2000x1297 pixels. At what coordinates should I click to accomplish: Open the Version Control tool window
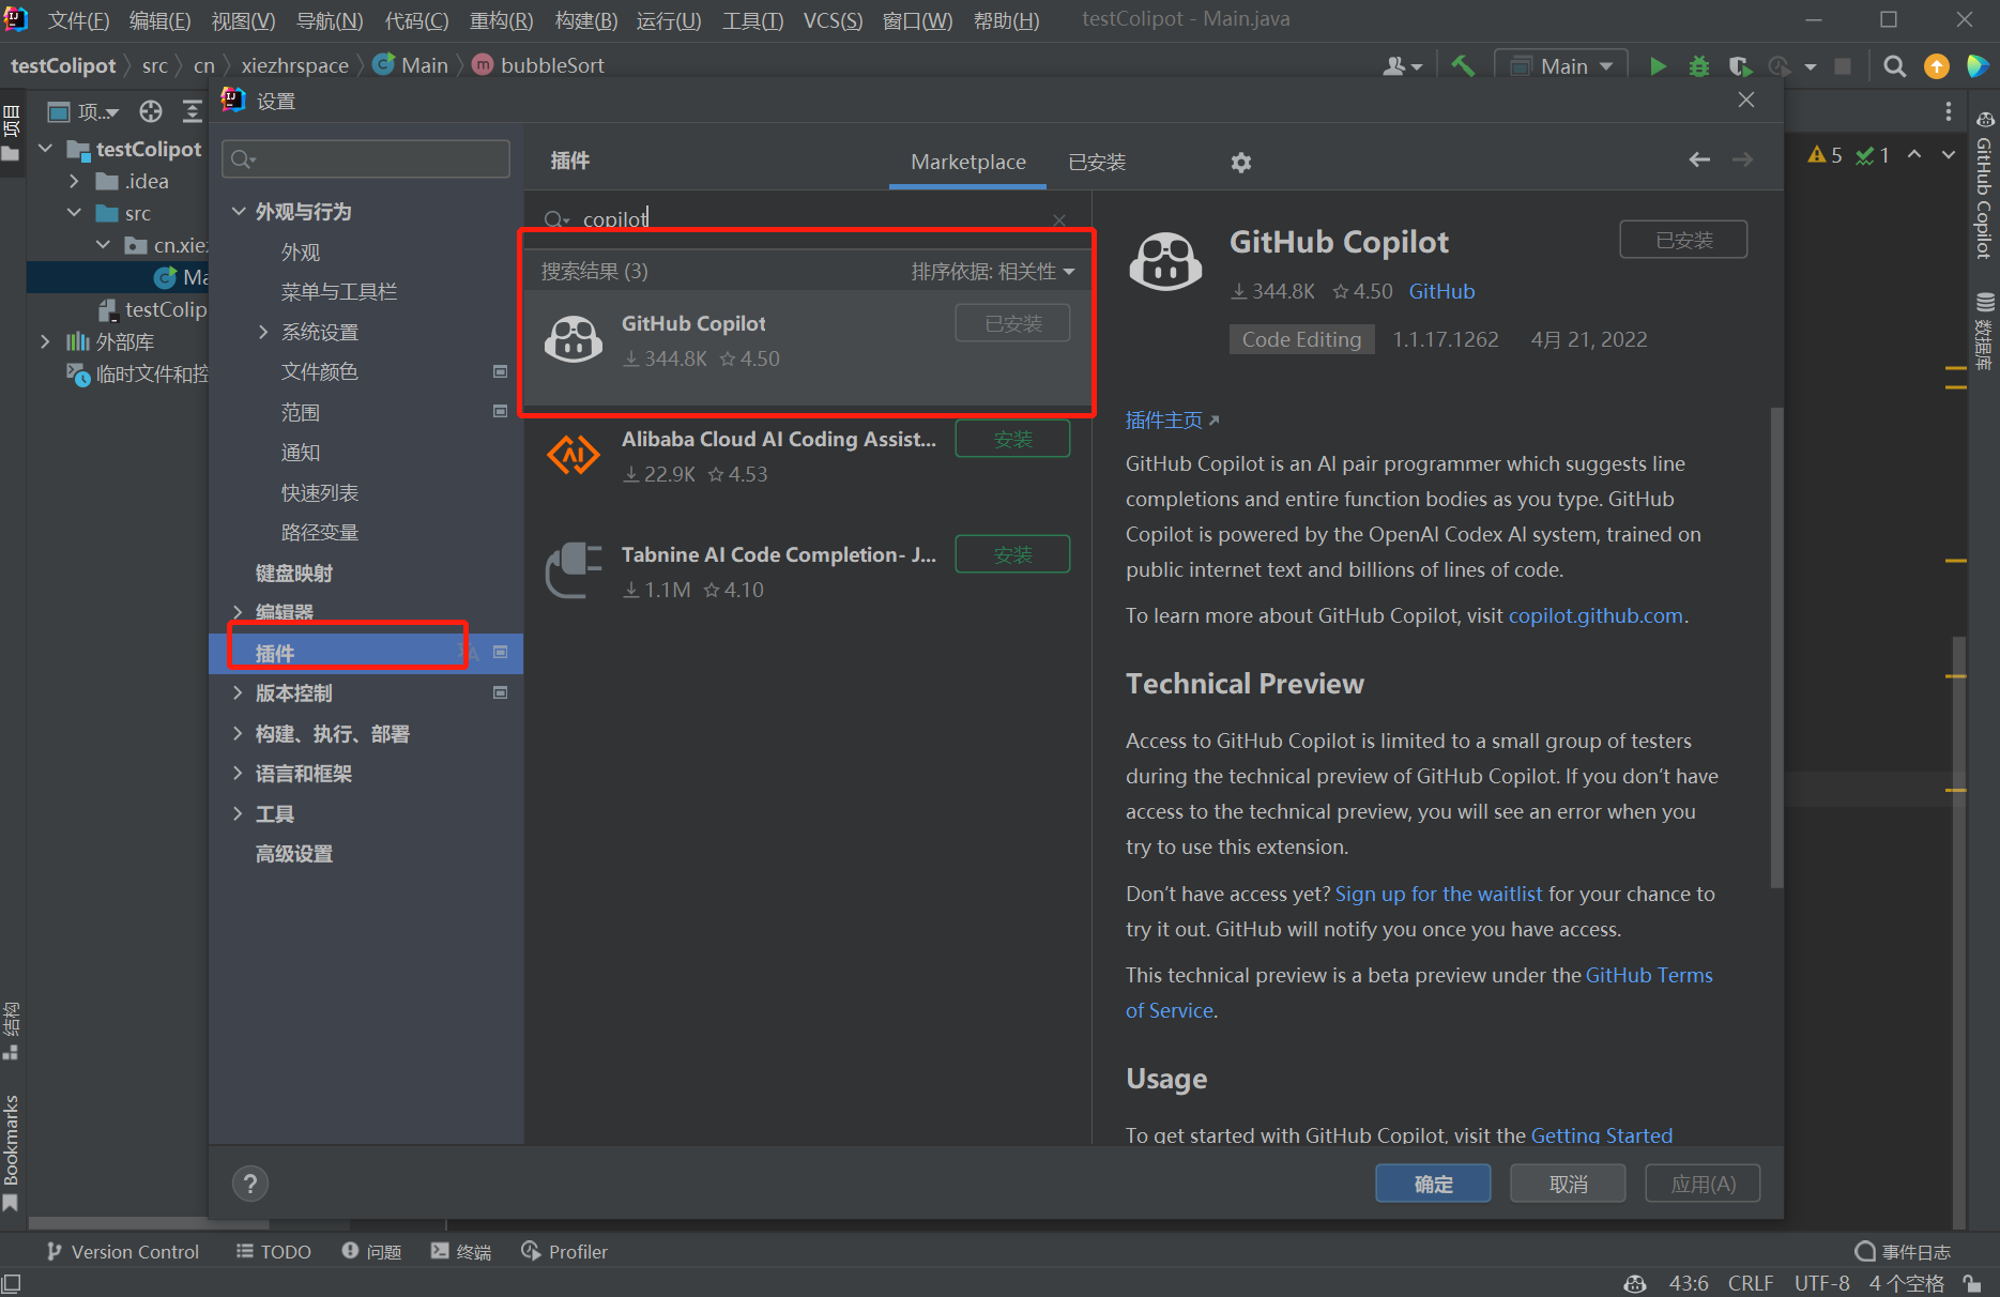pyautogui.click(x=122, y=1252)
